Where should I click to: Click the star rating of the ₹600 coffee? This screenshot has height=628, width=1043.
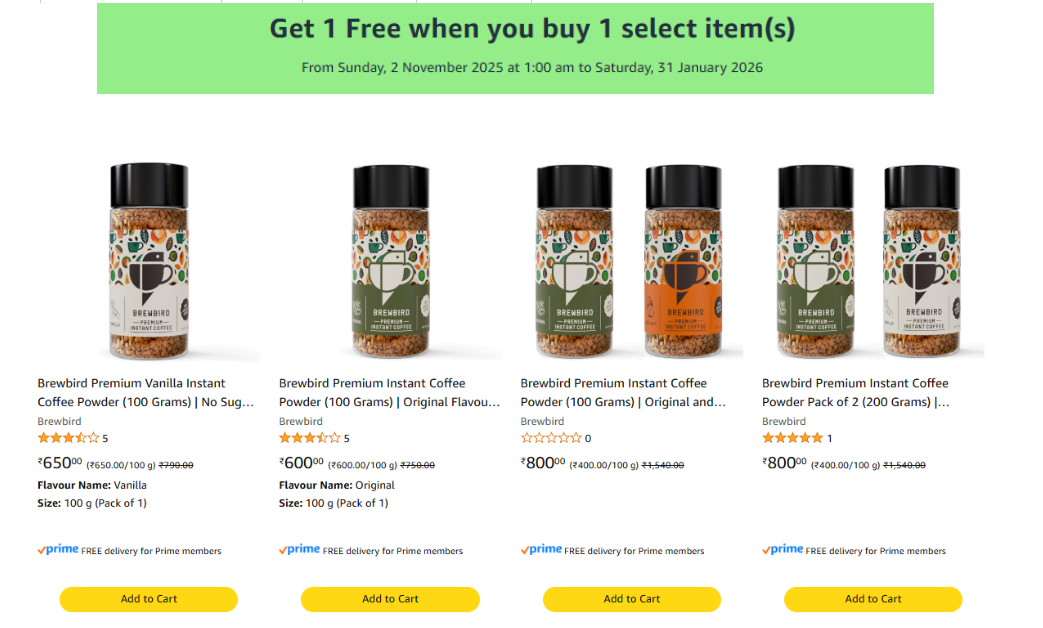point(310,438)
